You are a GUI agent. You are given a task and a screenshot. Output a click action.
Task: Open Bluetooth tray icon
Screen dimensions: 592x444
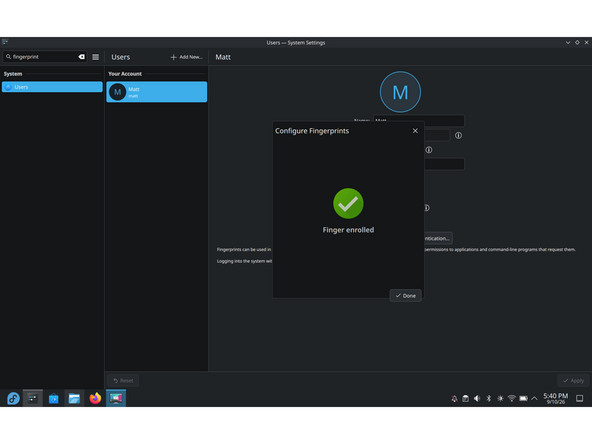click(x=489, y=398)
